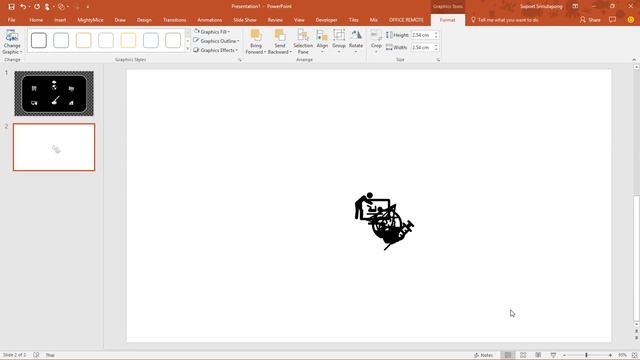Click Send Backward icon
The height and width of the screenshot is (360, 640).
pos(280,36)
